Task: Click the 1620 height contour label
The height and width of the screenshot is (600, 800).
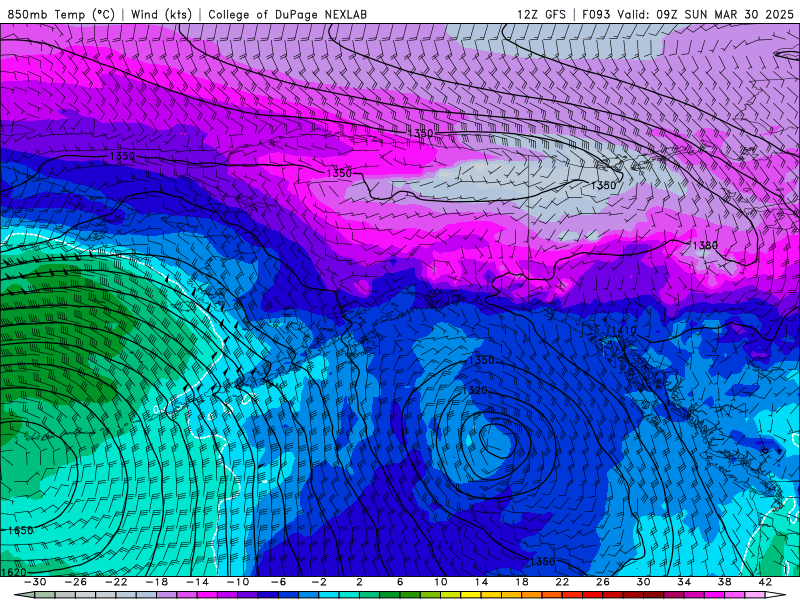Action: point(14,572)
